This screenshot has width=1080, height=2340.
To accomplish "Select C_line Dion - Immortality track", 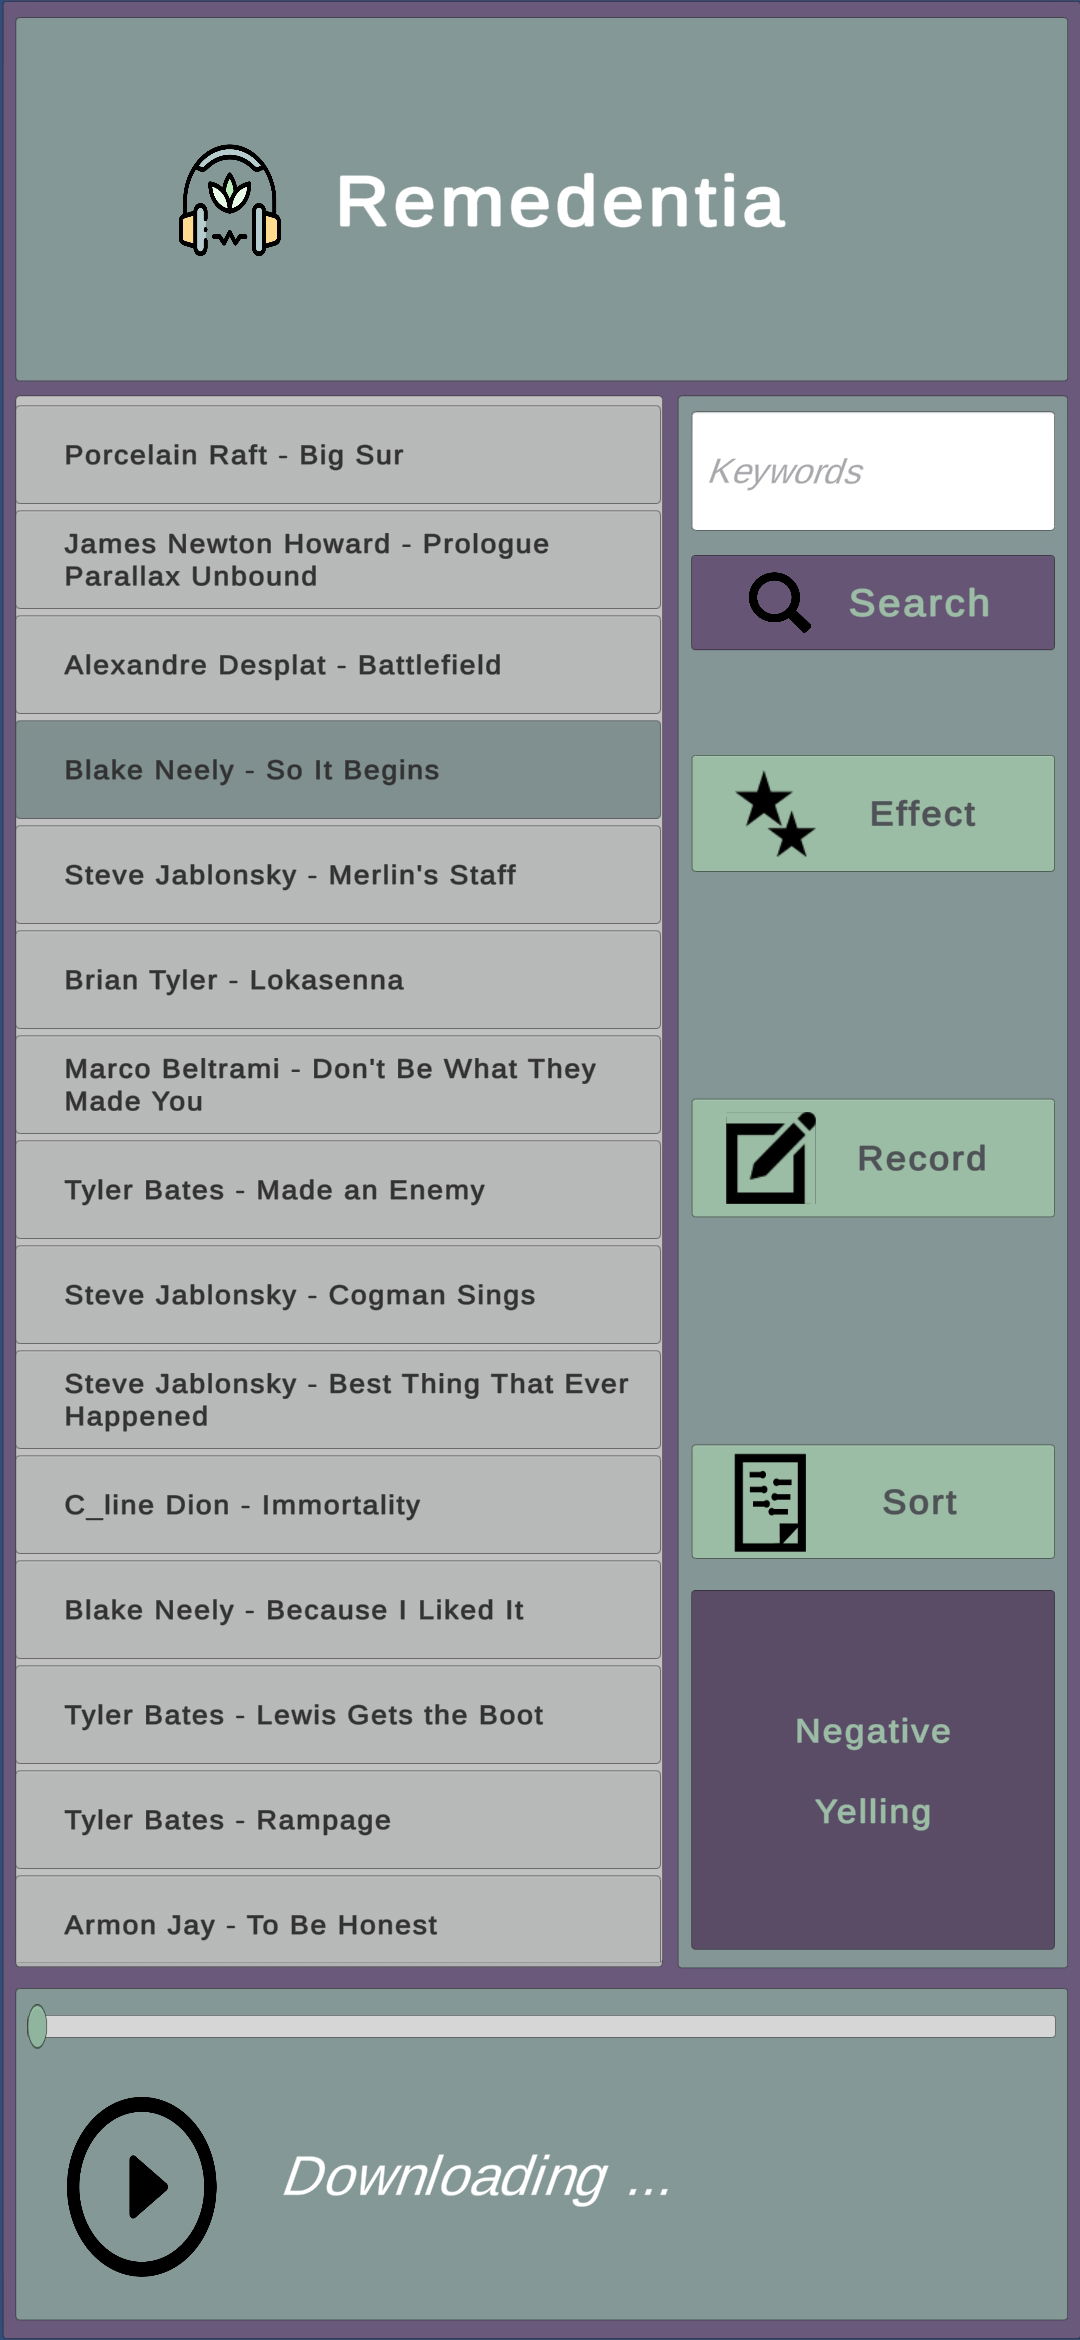I will click(x=338, y=1505).
